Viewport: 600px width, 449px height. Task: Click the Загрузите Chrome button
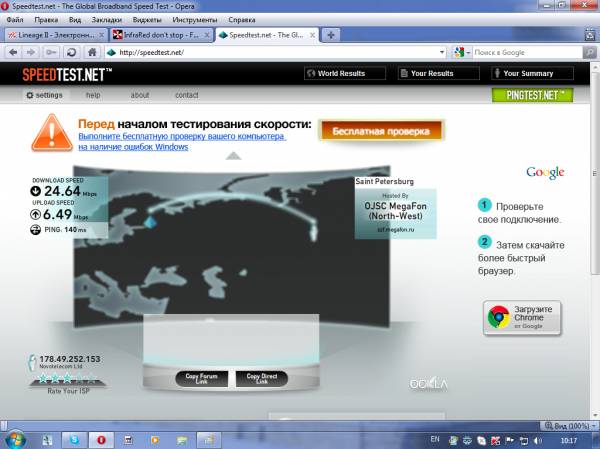522,317
